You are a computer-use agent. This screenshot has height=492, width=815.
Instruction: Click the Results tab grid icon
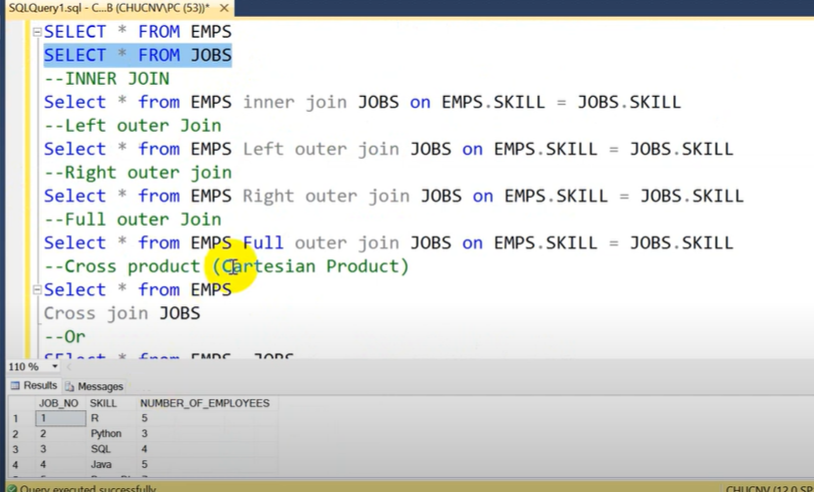(15, 386)
